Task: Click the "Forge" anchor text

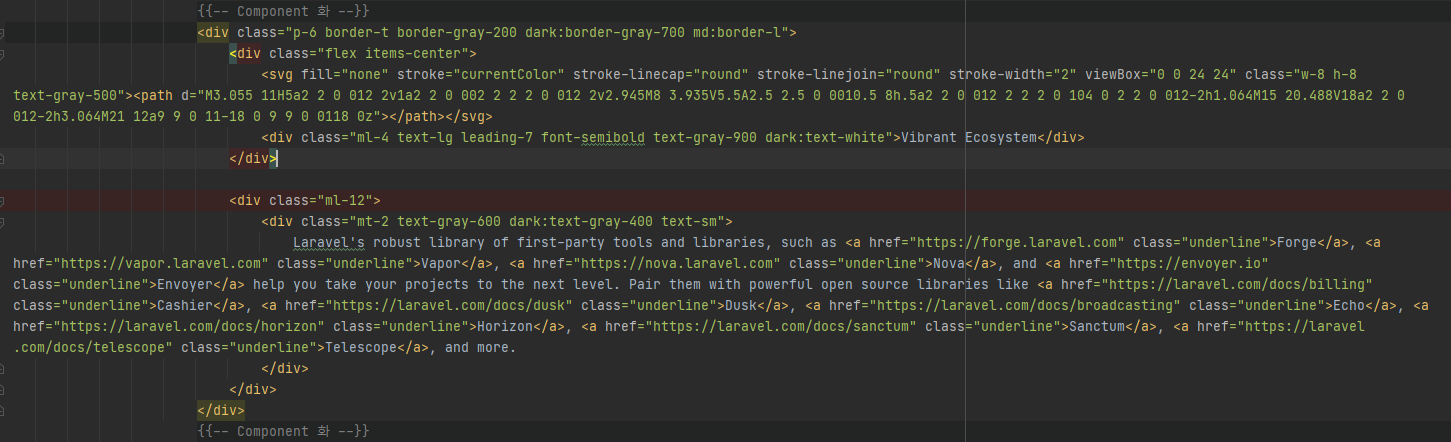Action: 1298,242
